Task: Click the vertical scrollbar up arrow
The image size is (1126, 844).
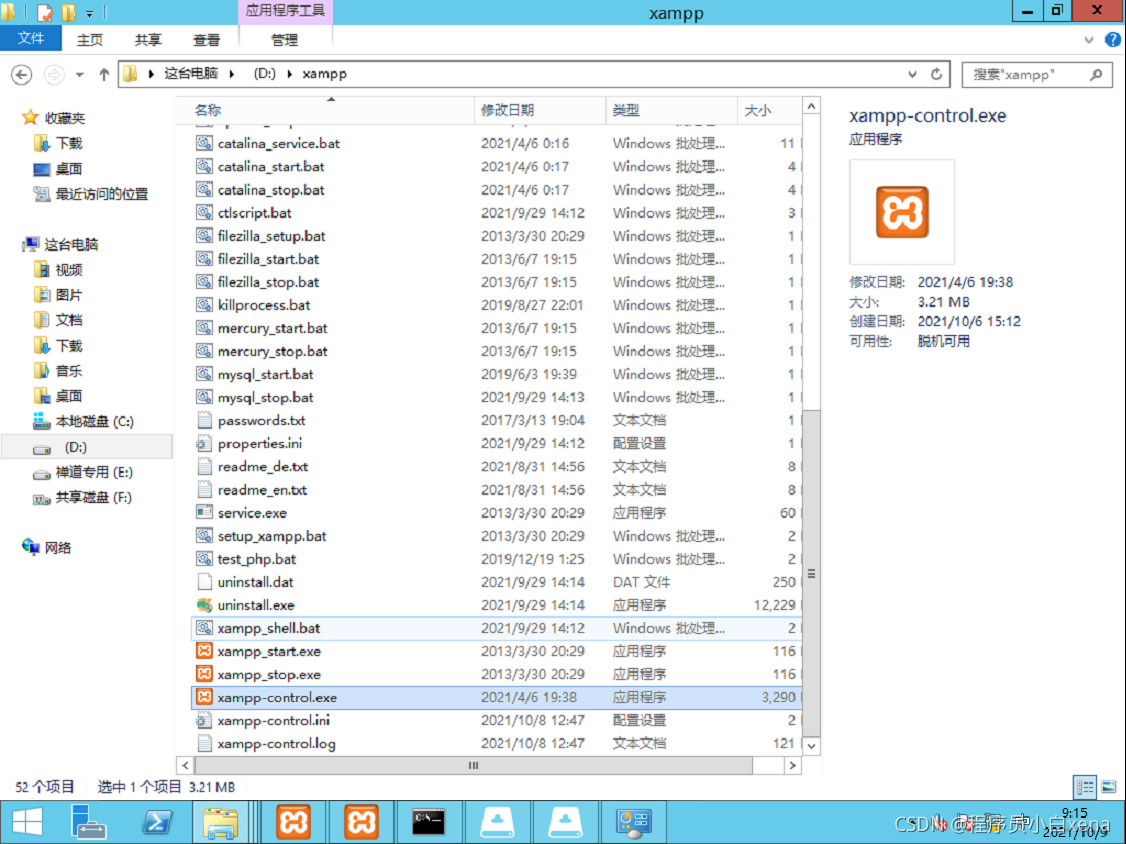Action: point(811,106)
